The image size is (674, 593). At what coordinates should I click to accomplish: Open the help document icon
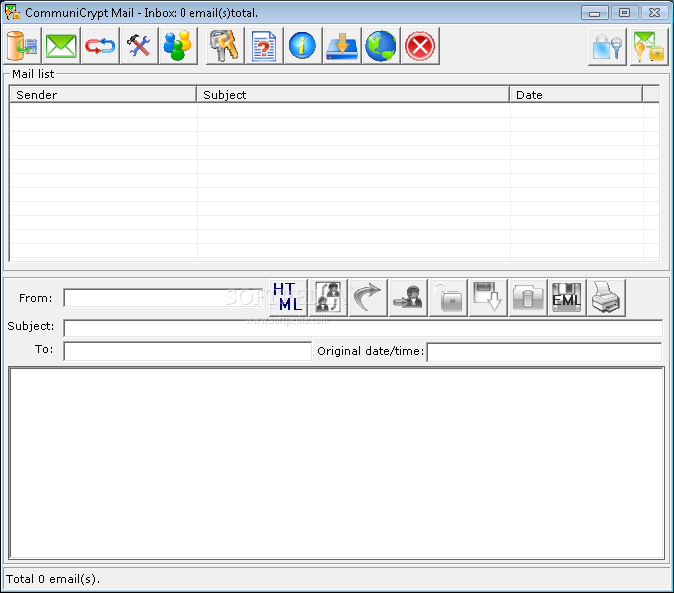coord(264,46)
